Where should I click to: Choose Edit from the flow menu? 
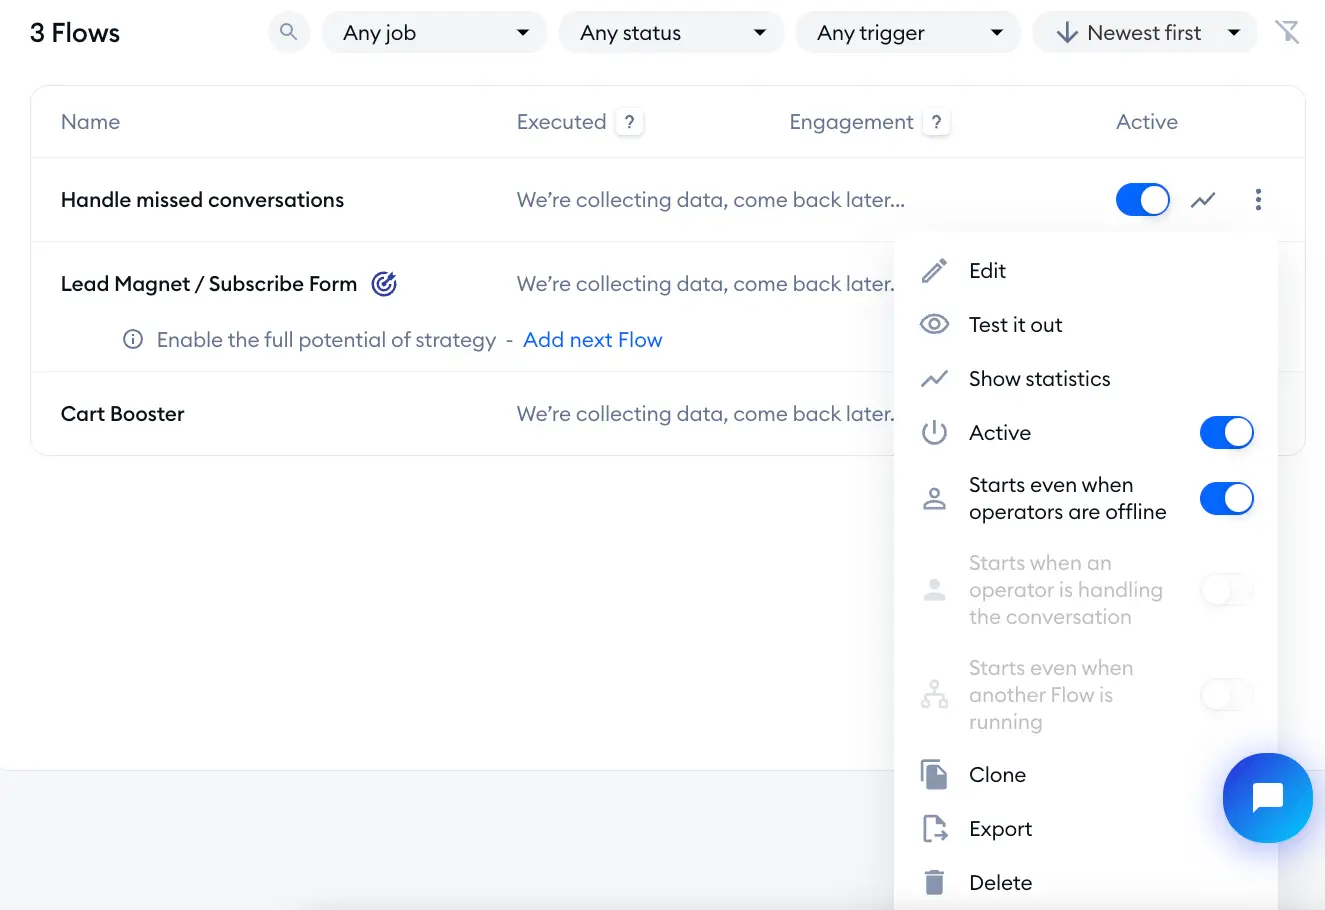[x=987, y=271]
